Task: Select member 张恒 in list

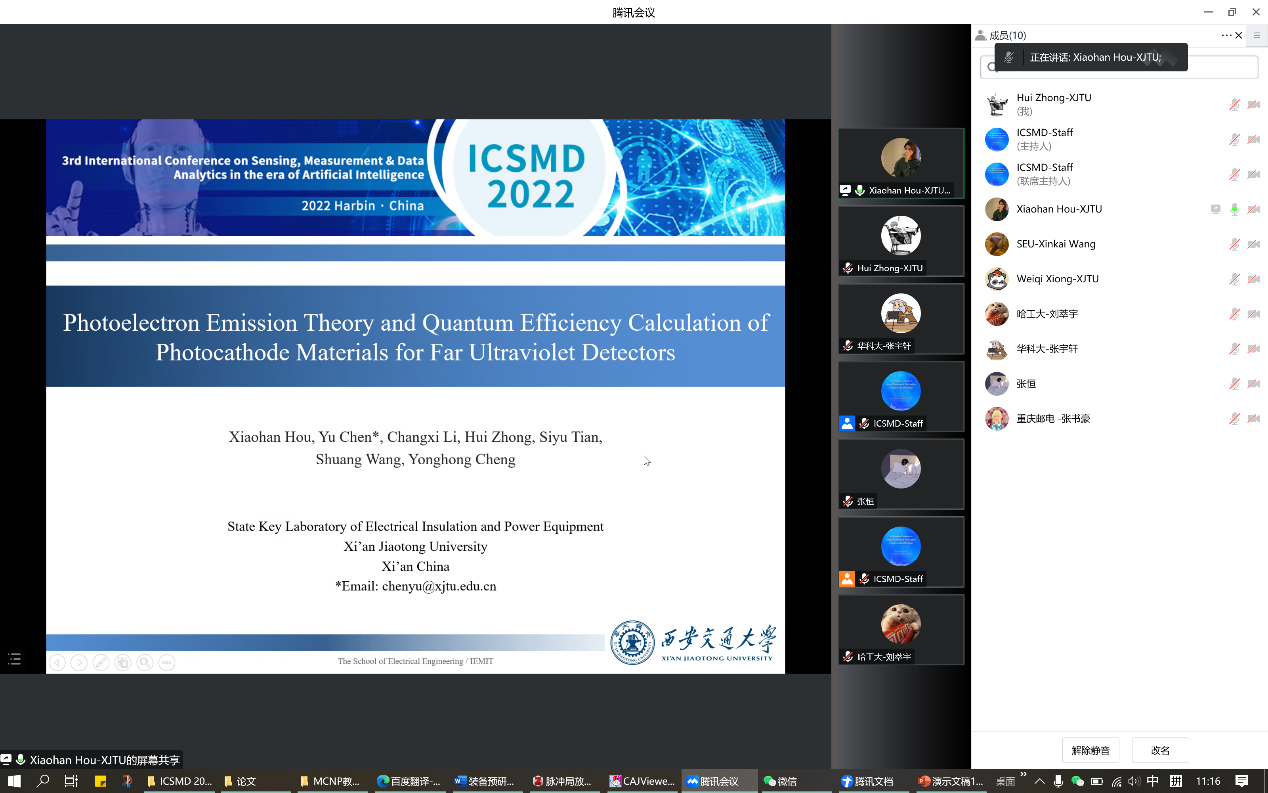Action: point(1119,384)
